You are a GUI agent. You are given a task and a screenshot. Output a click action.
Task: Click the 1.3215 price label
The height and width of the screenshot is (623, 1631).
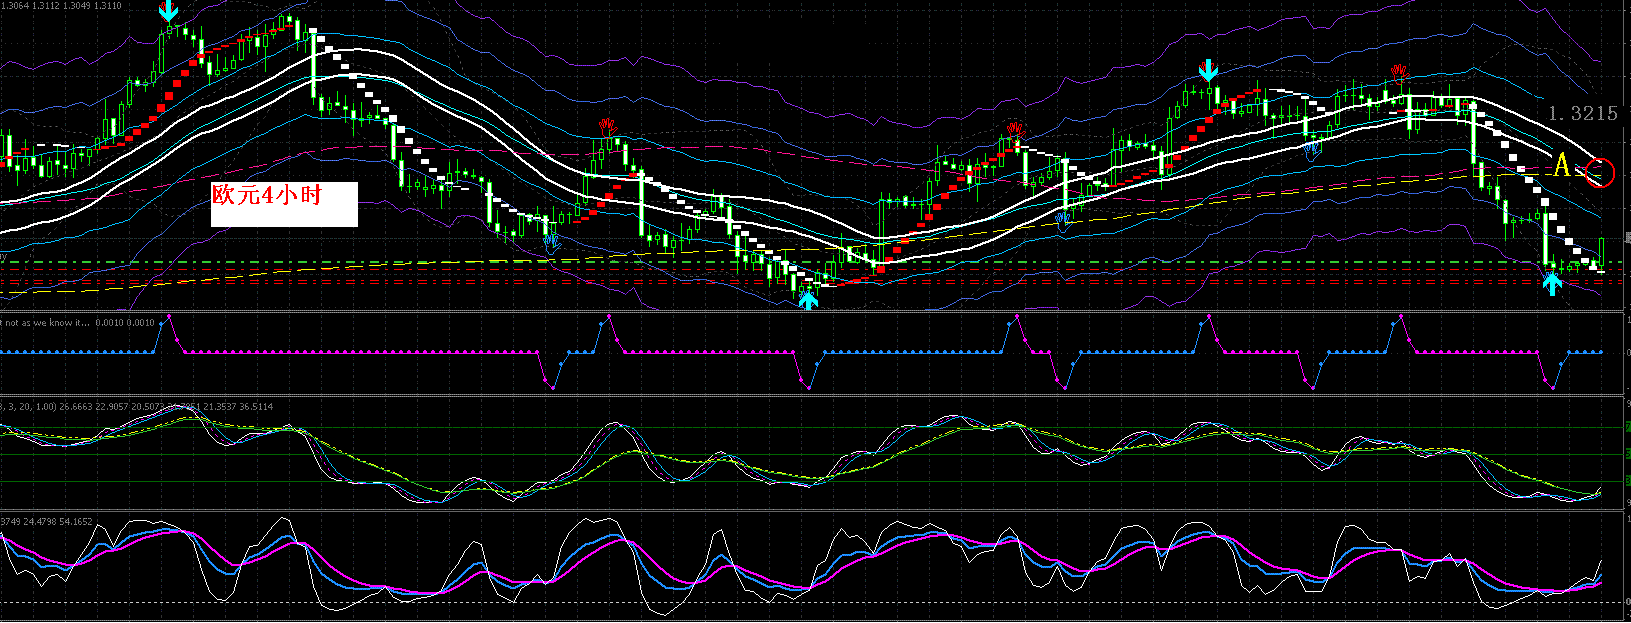1582,113
